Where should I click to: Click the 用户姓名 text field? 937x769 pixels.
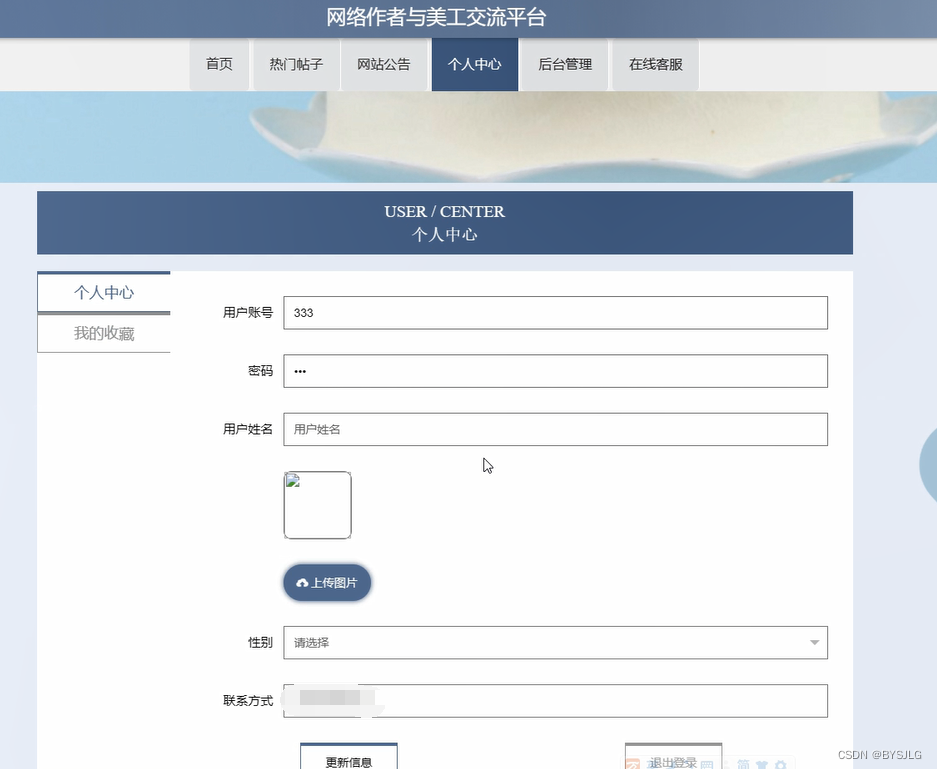coord(555,429)
